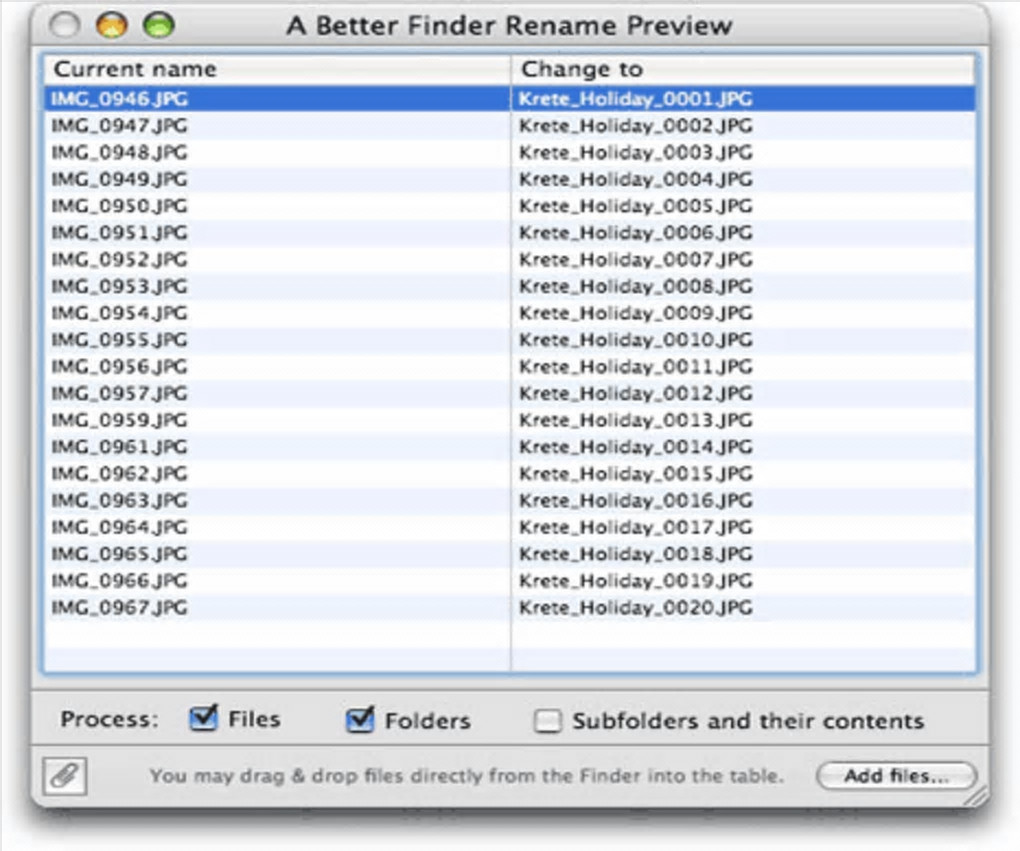Image resolution: width=1020 pixels, height=851 pixels.
Task: Click the gray close window button
Action: [x=65, y=25]
